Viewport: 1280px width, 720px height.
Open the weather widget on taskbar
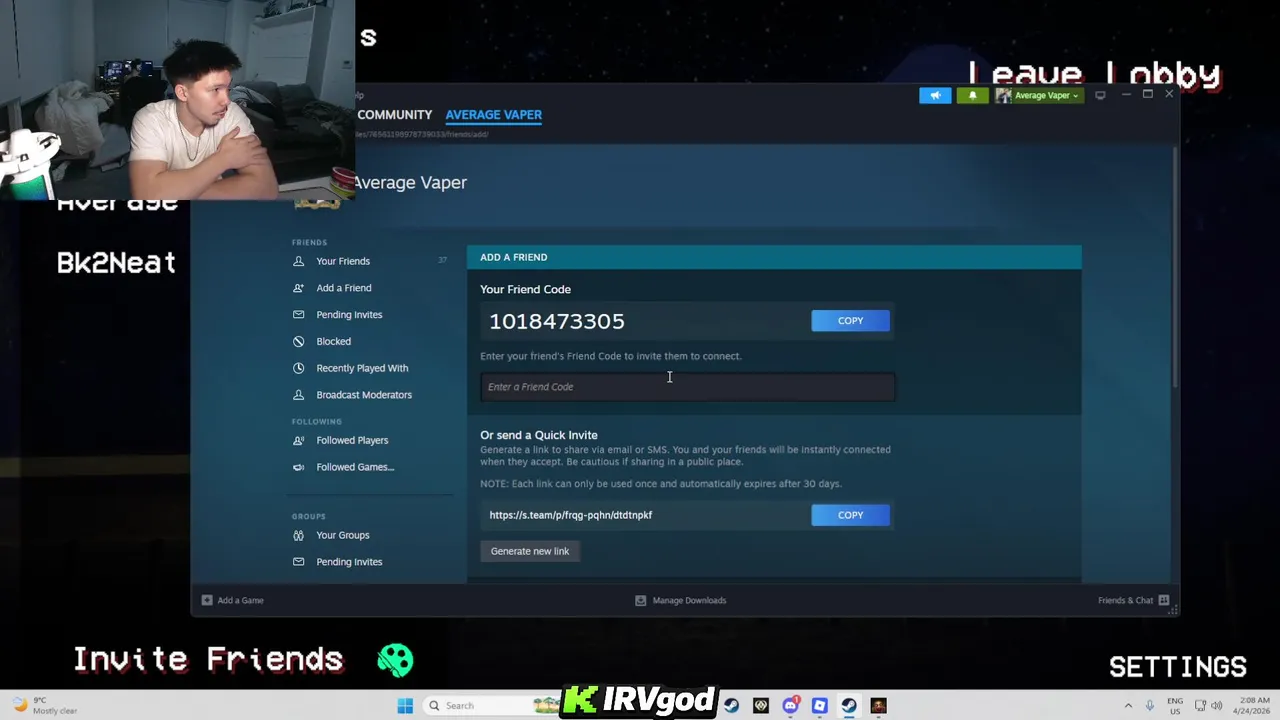coord(45,706)
